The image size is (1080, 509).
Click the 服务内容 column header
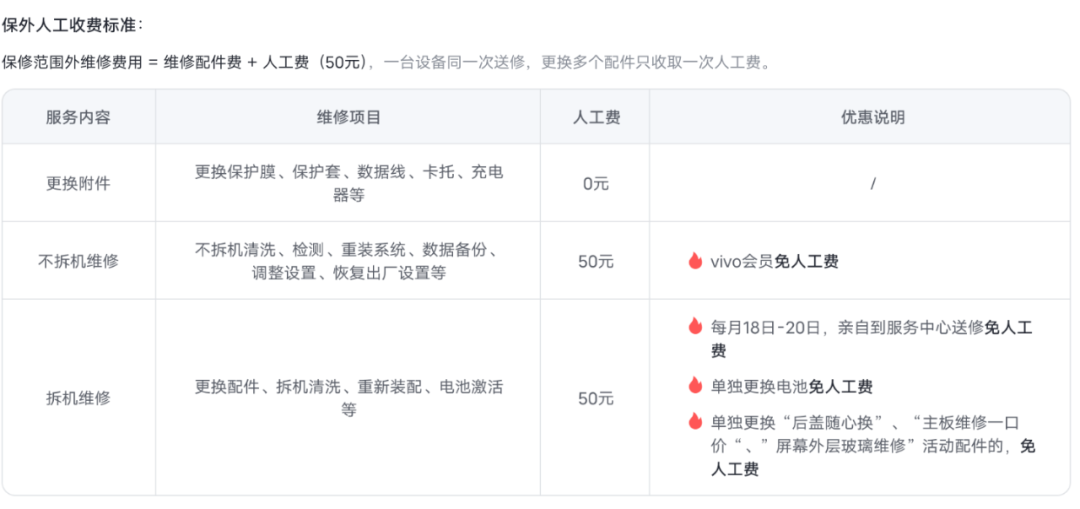coord(78,117)
